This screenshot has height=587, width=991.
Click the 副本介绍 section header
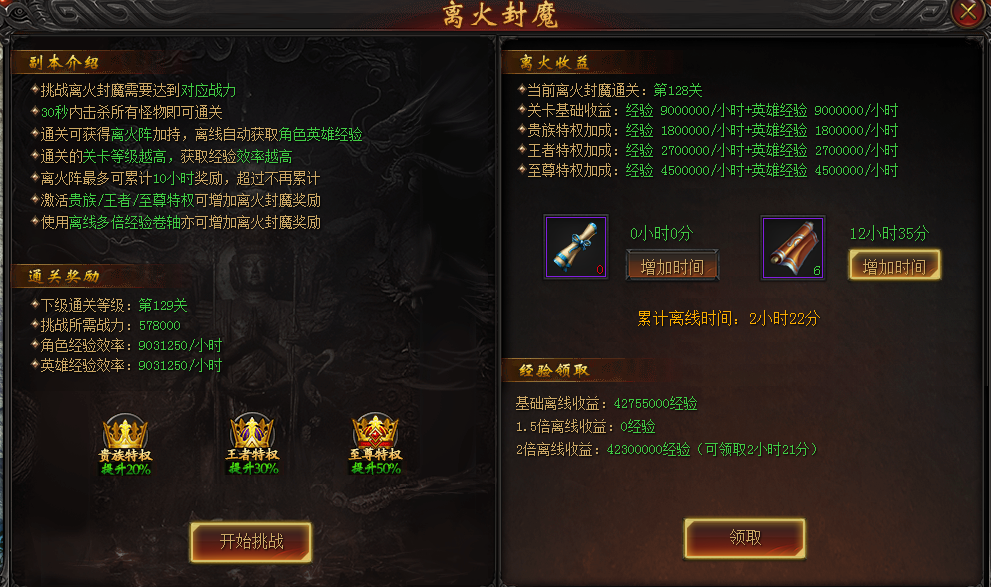click(64, 62)
